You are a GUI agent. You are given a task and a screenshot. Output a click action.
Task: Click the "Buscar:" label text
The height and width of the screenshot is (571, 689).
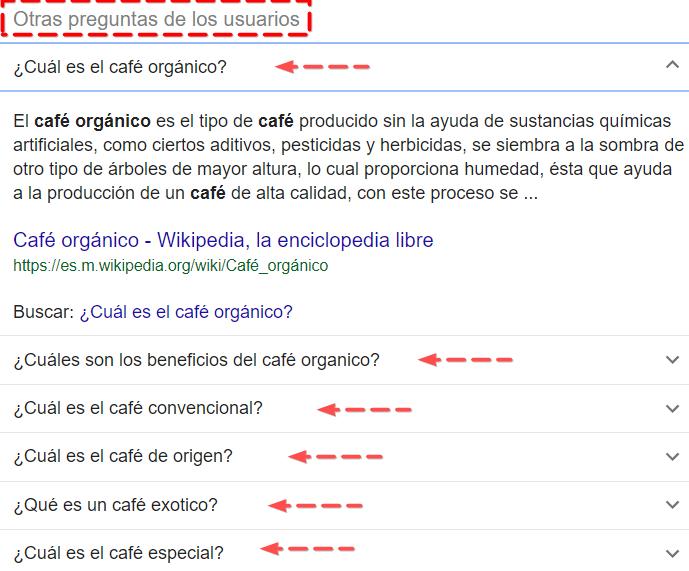(43, 312)
